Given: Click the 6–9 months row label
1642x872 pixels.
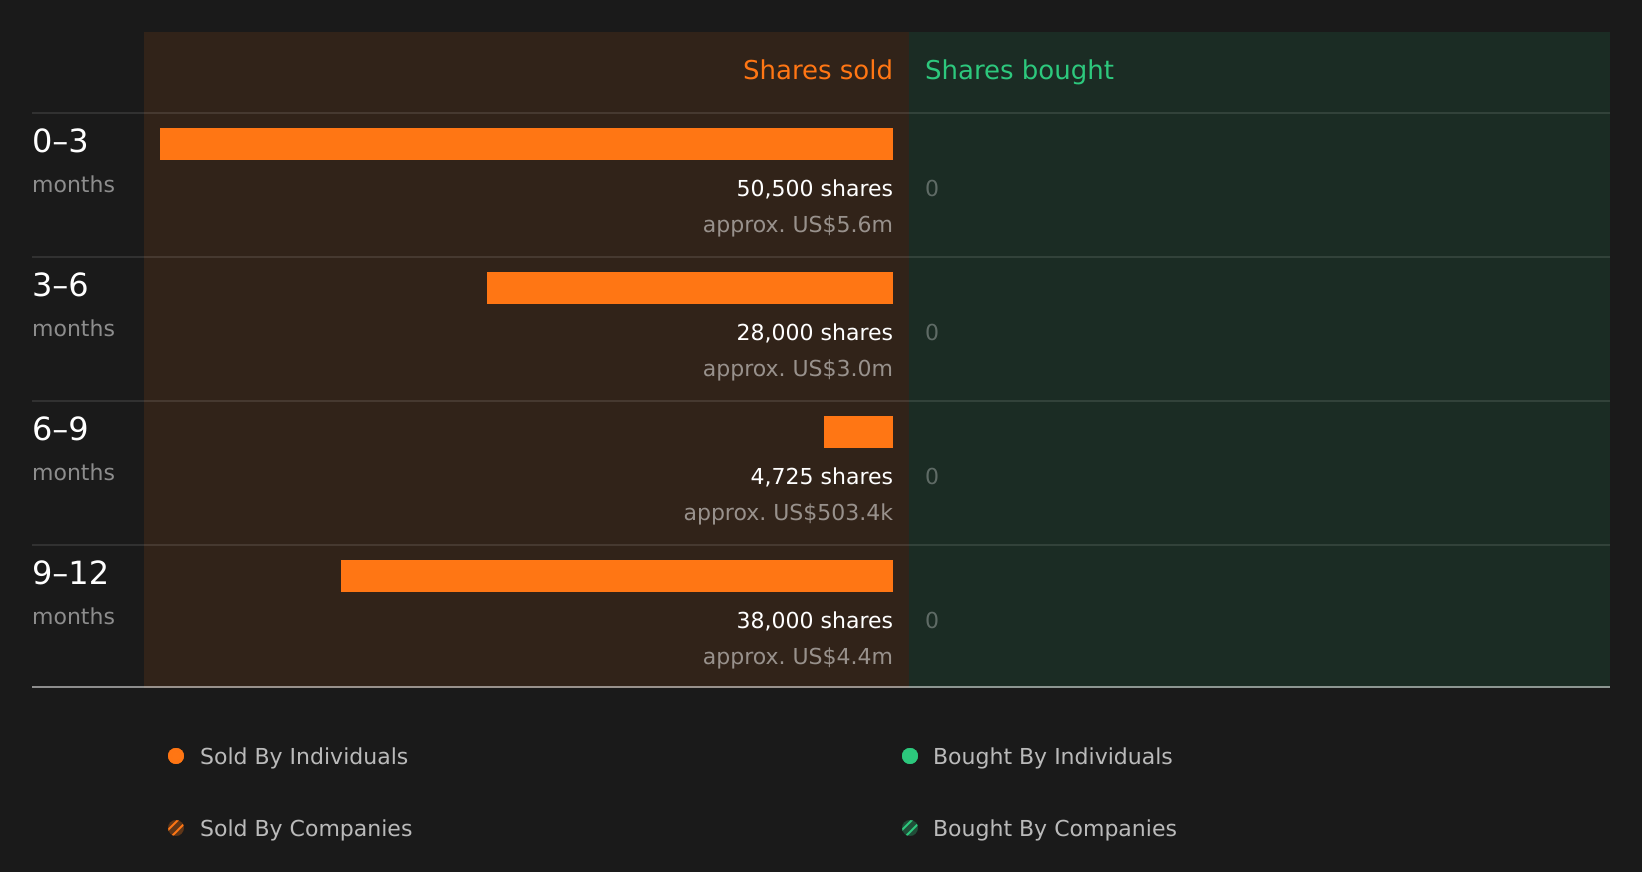Looking at the screenshot, I should (73, 449).
